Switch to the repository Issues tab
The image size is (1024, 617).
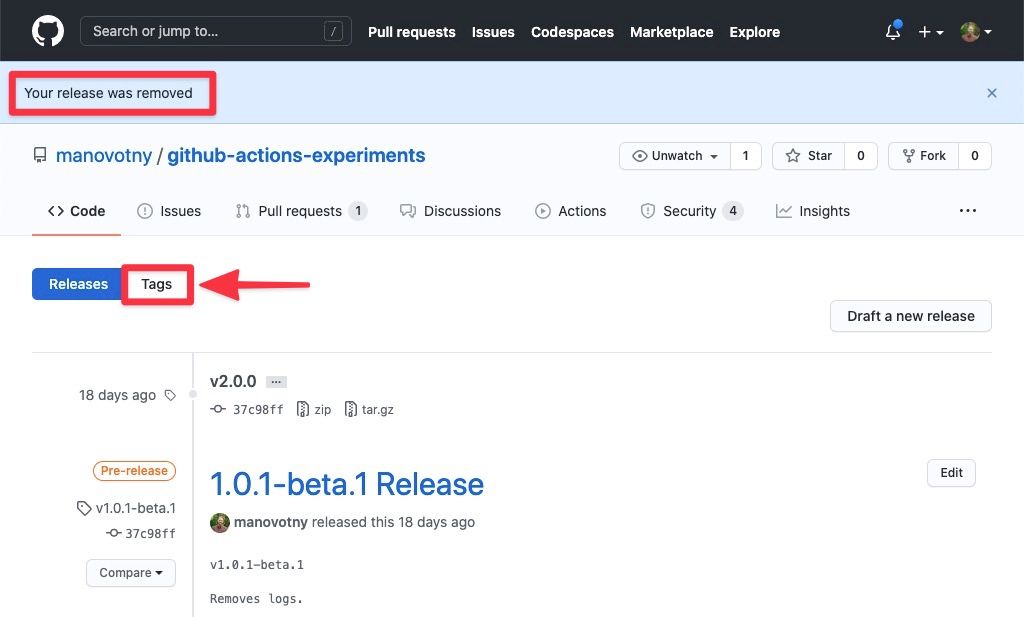tap(169, 211)
